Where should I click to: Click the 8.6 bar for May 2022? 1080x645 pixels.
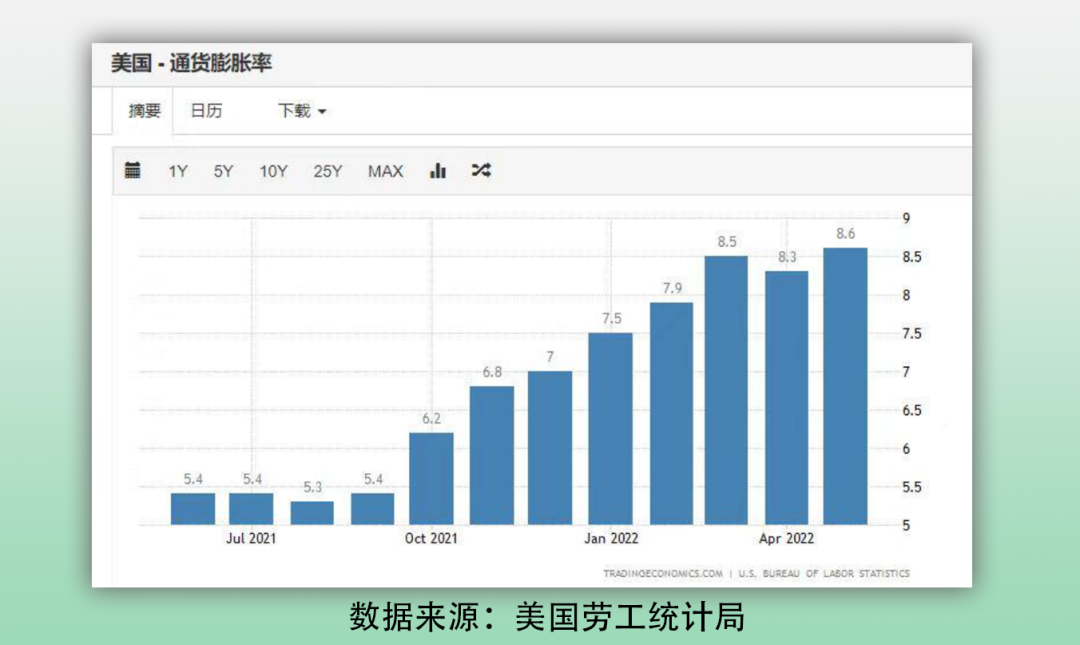pos(845,386)
